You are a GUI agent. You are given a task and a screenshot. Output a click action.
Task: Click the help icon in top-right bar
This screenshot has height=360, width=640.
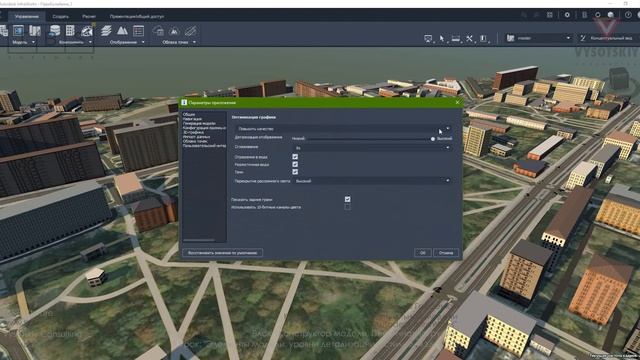pos(628,15)
